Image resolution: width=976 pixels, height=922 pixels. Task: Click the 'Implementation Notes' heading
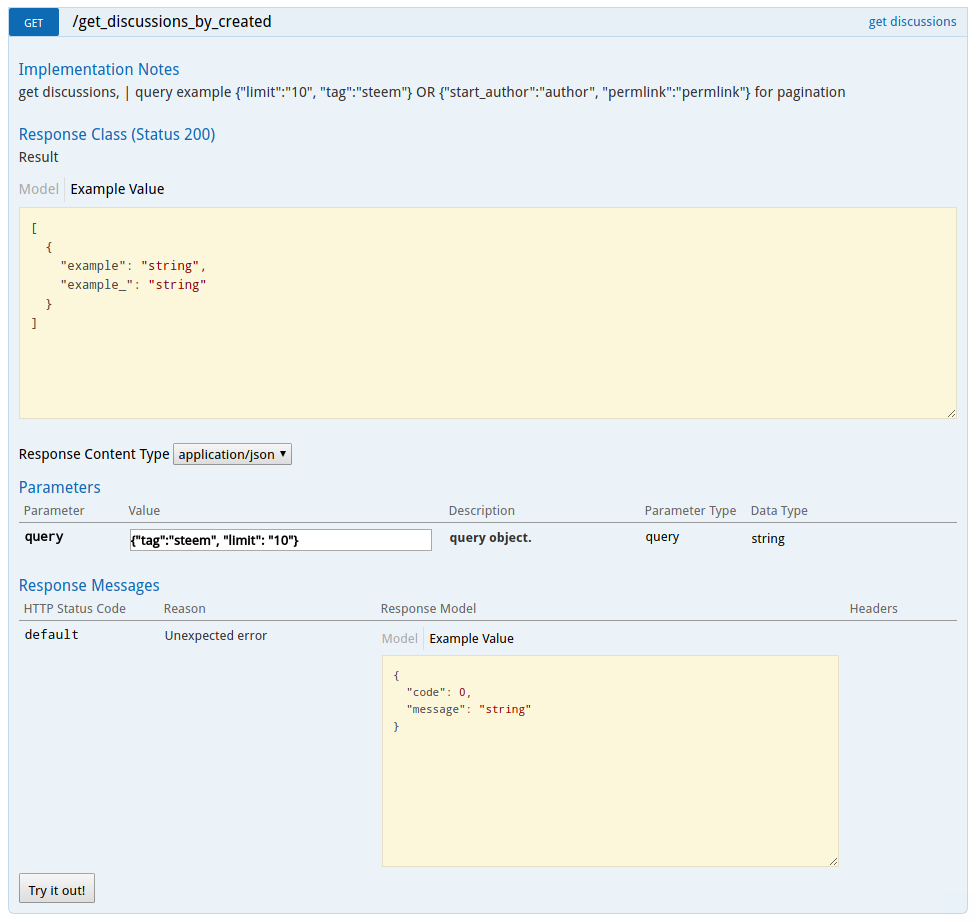(x=99, y=69)
